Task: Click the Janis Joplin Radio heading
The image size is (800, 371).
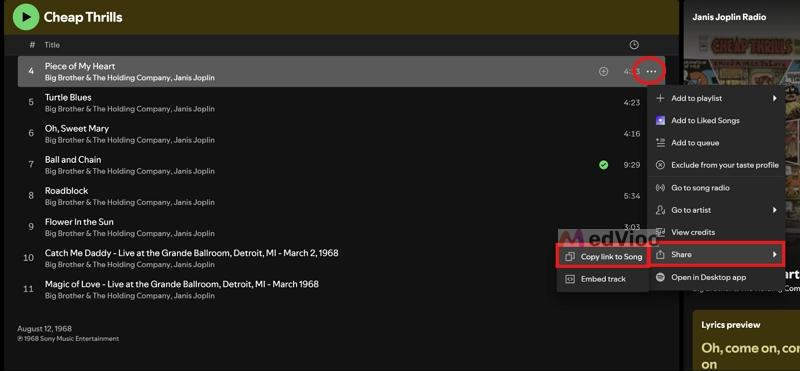Action: [x=729, y=17]
